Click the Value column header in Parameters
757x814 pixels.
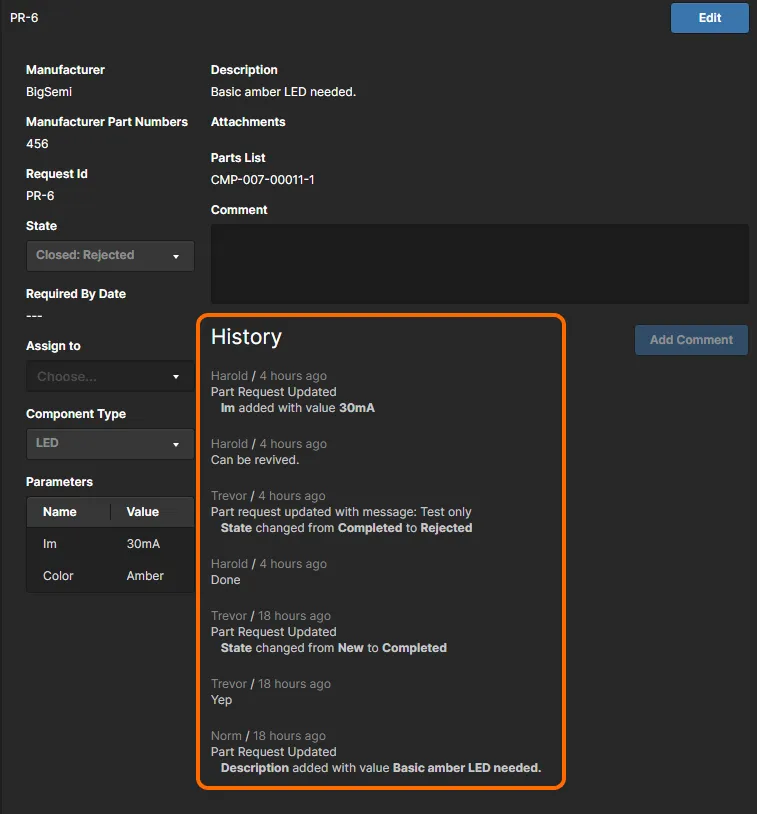[x=143, y=512]
